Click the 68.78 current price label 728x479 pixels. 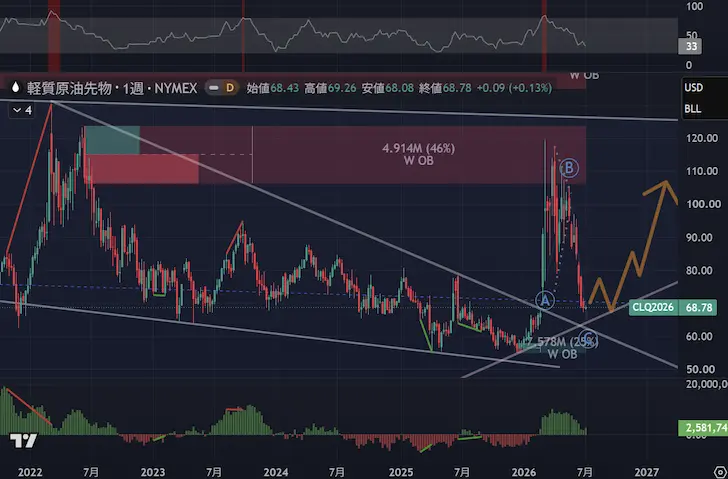[698, 308]
